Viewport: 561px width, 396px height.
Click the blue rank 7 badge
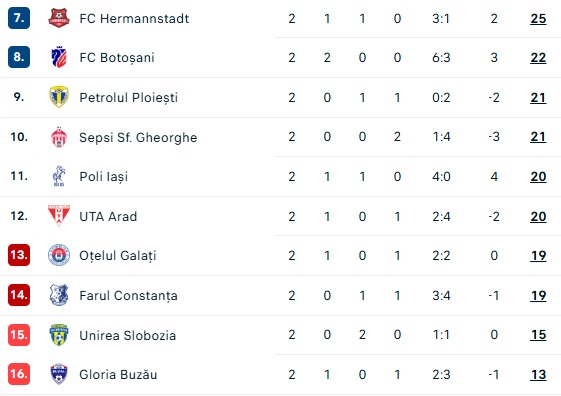(x=19, y=18)
